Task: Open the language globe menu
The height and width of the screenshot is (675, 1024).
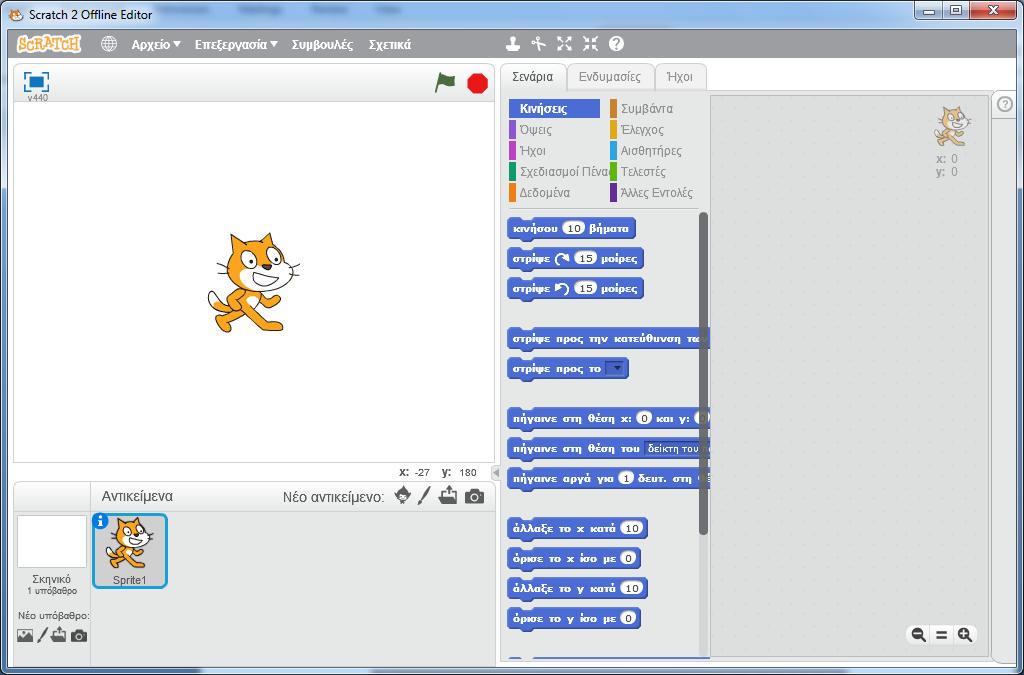Action: [109, 44]
